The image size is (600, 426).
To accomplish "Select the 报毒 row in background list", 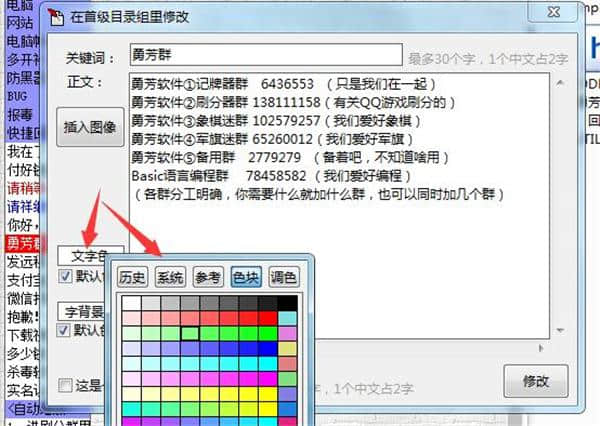I will click(x=23, y=115).
